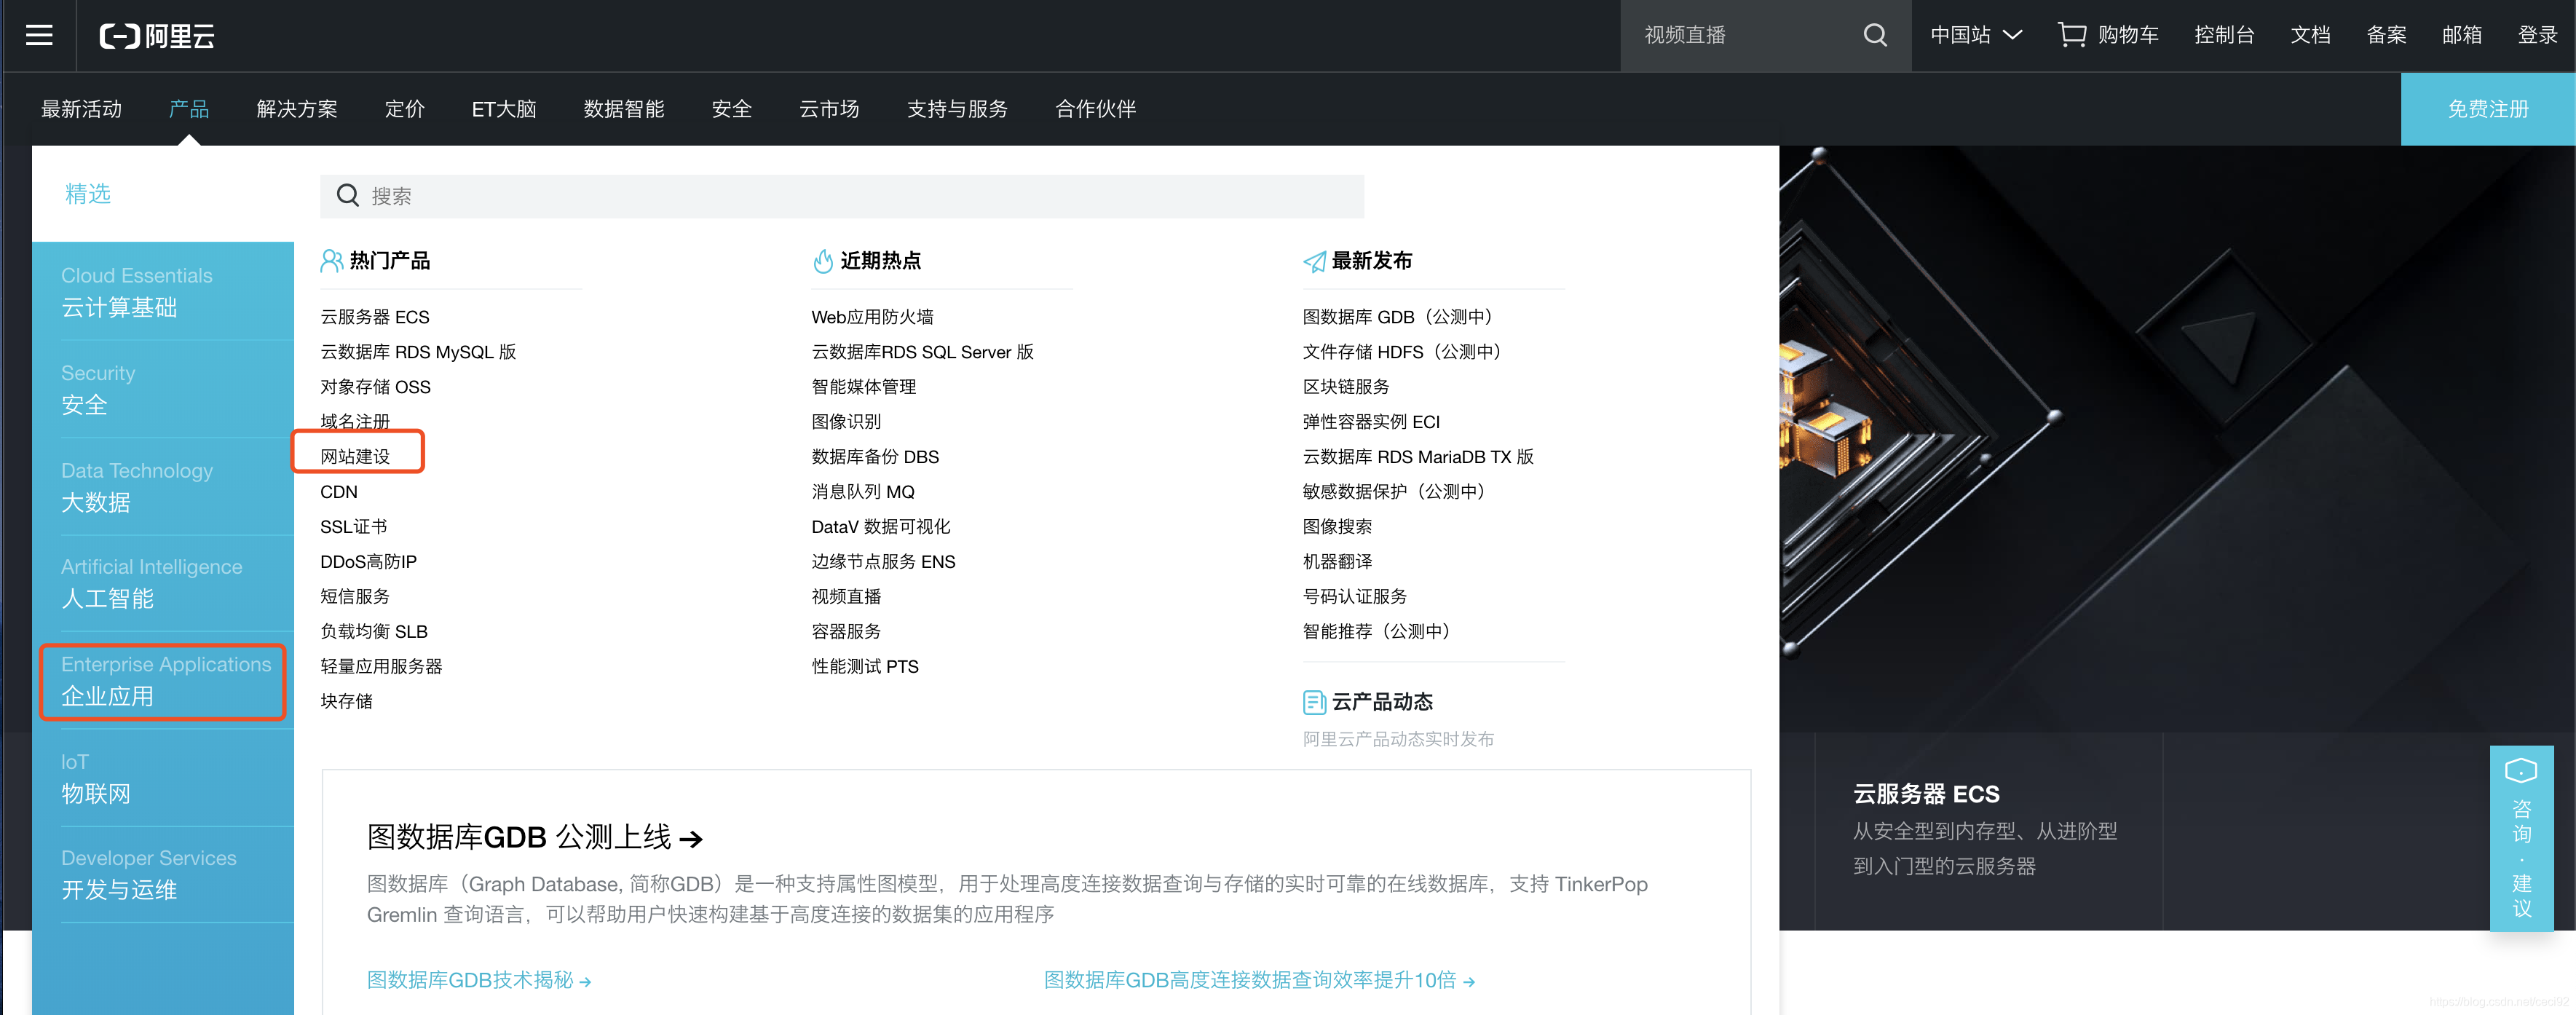Open 消息队列 MQ link

click(x=863, y=492)
